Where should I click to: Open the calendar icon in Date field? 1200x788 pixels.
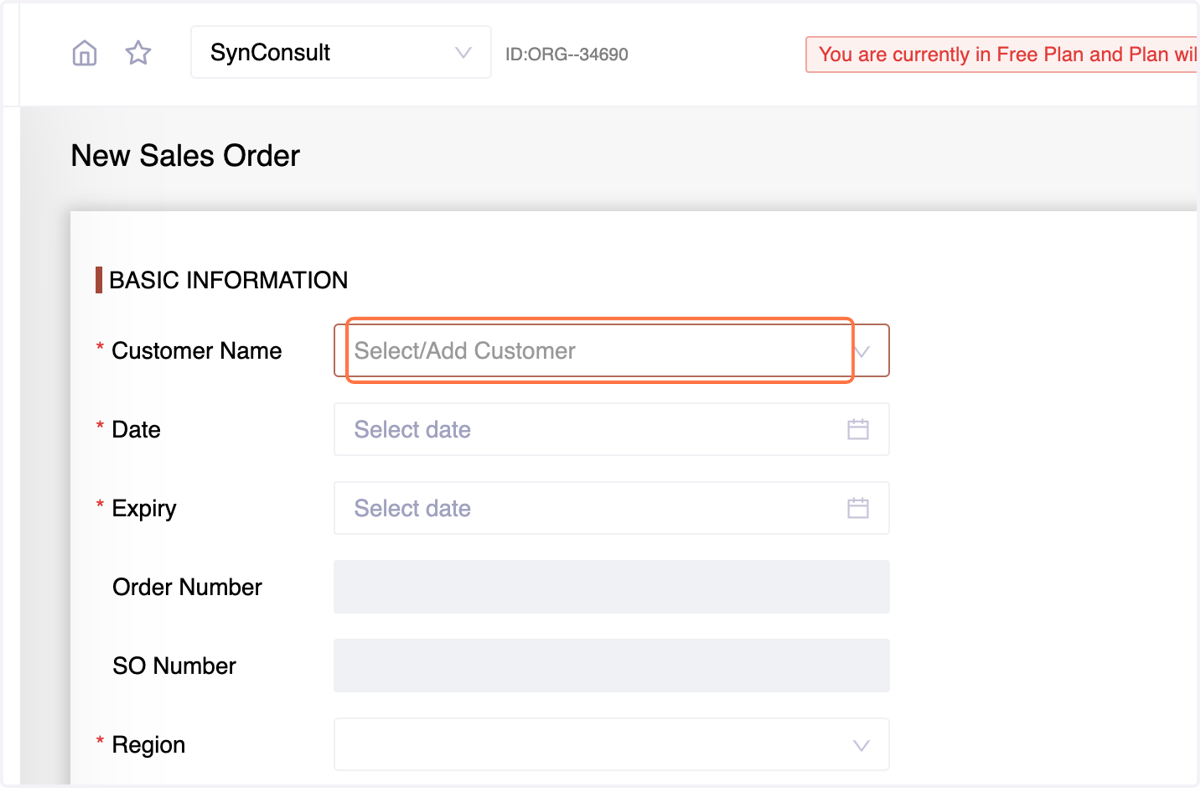coord(858,429)
